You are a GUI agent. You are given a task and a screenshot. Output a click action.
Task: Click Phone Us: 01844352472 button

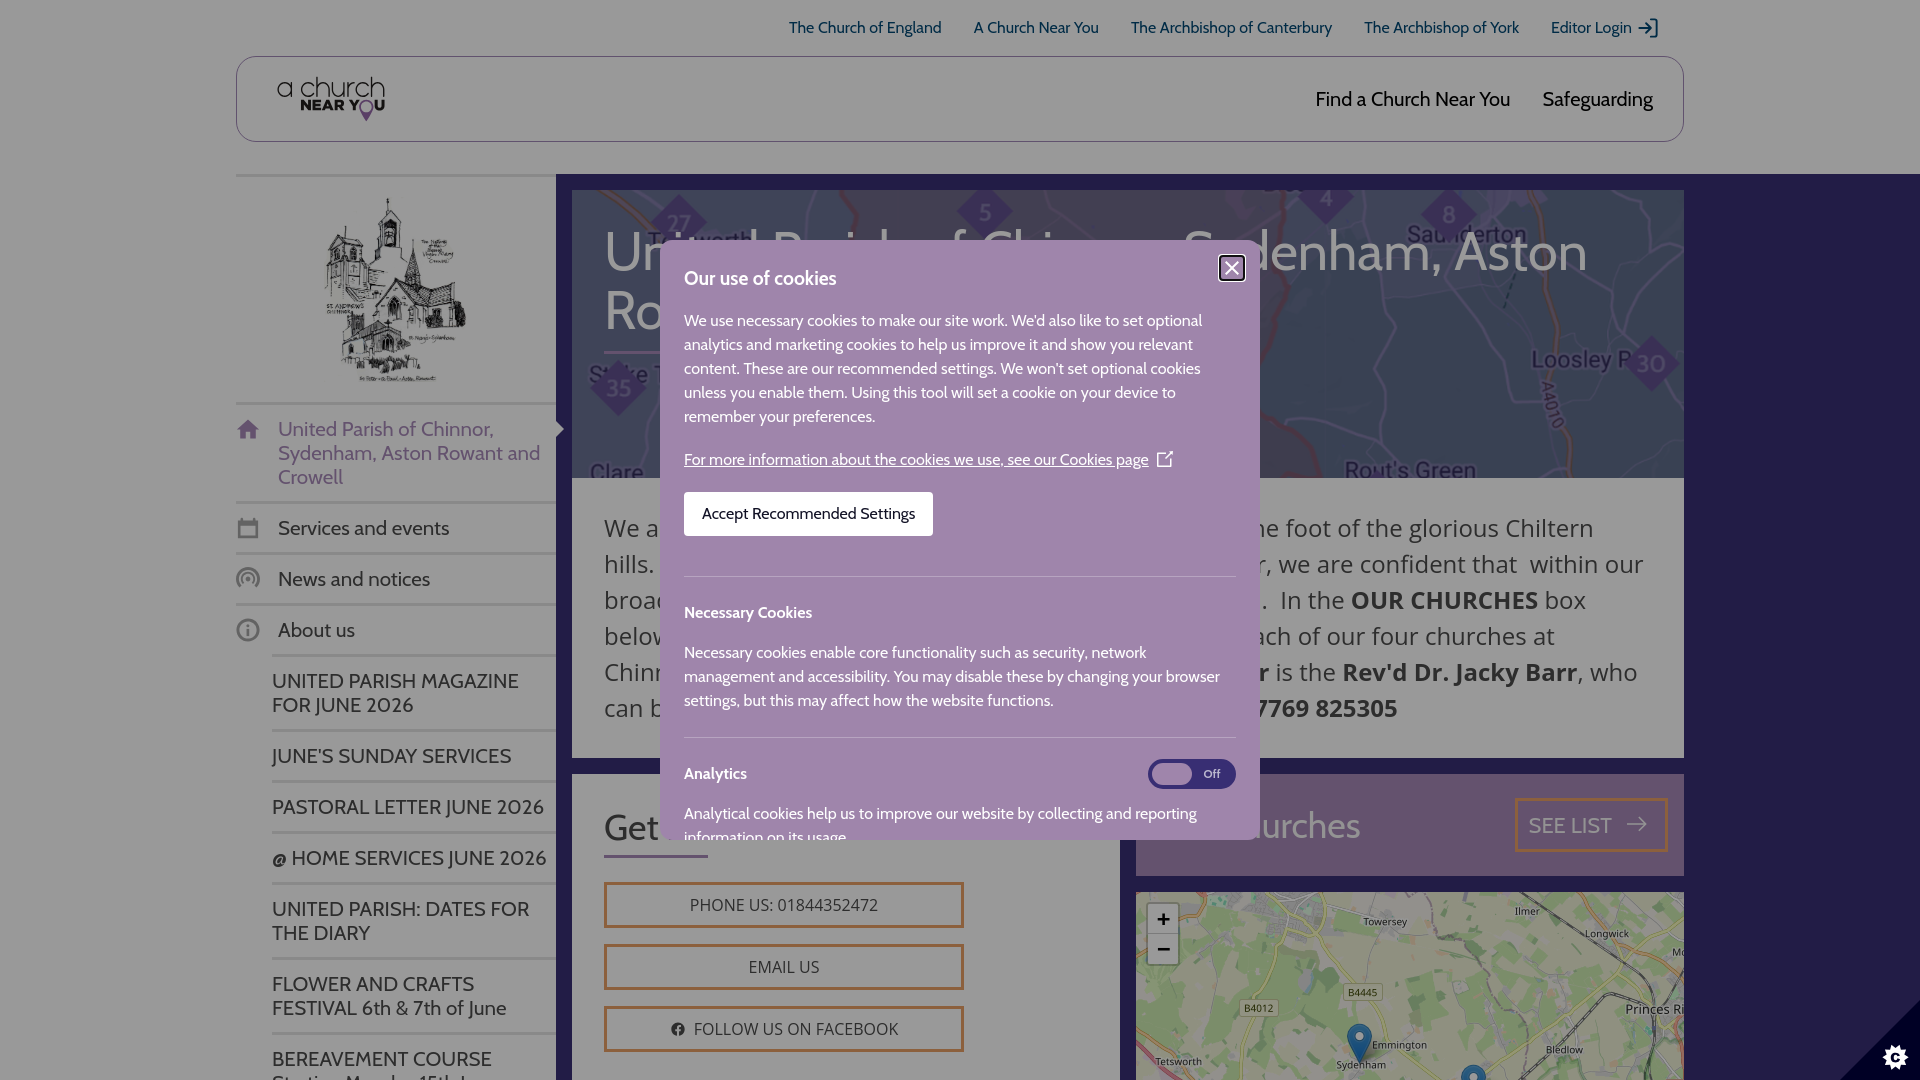click(784, 905)
